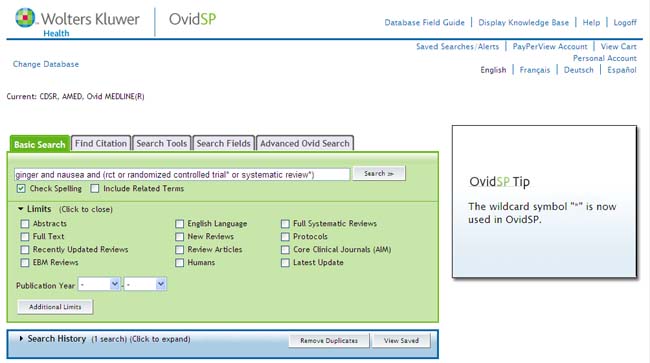Open Saved Searches/Alerts link
Screen dimensions: 650x363
pyautogui.click(x=458, y=46)
